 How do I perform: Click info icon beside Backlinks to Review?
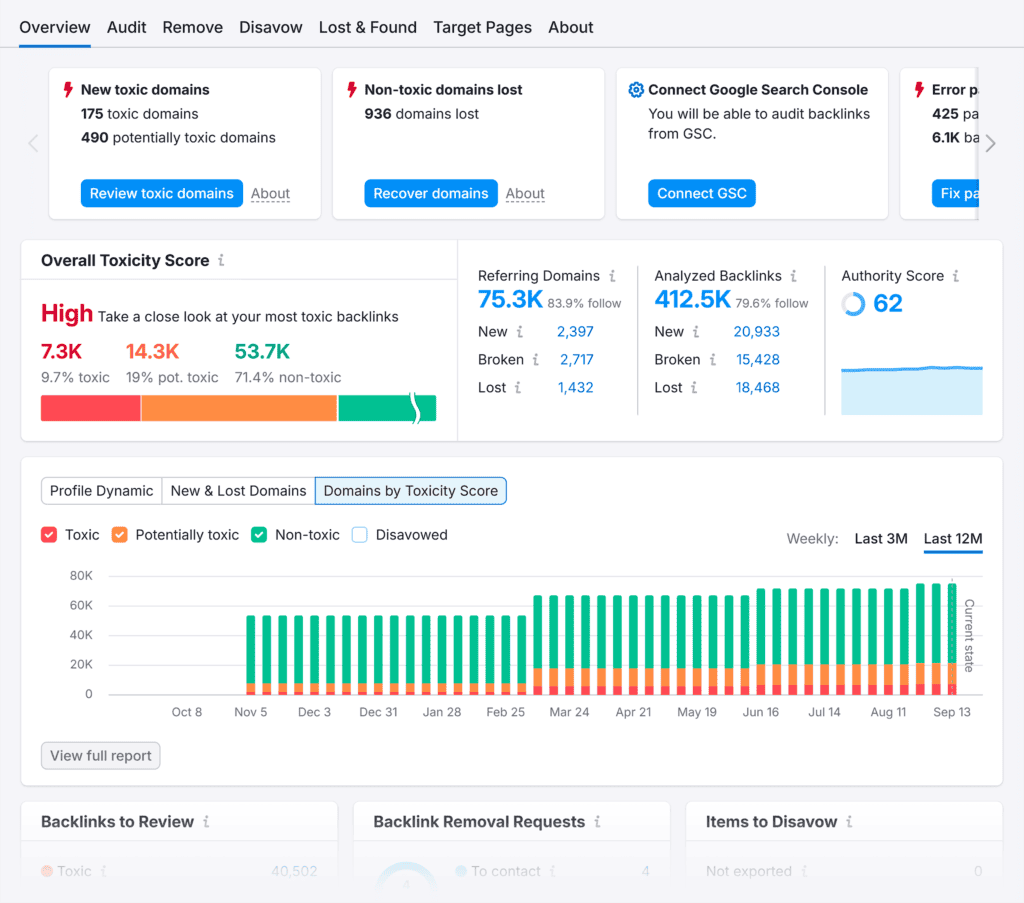coord(206,822)
